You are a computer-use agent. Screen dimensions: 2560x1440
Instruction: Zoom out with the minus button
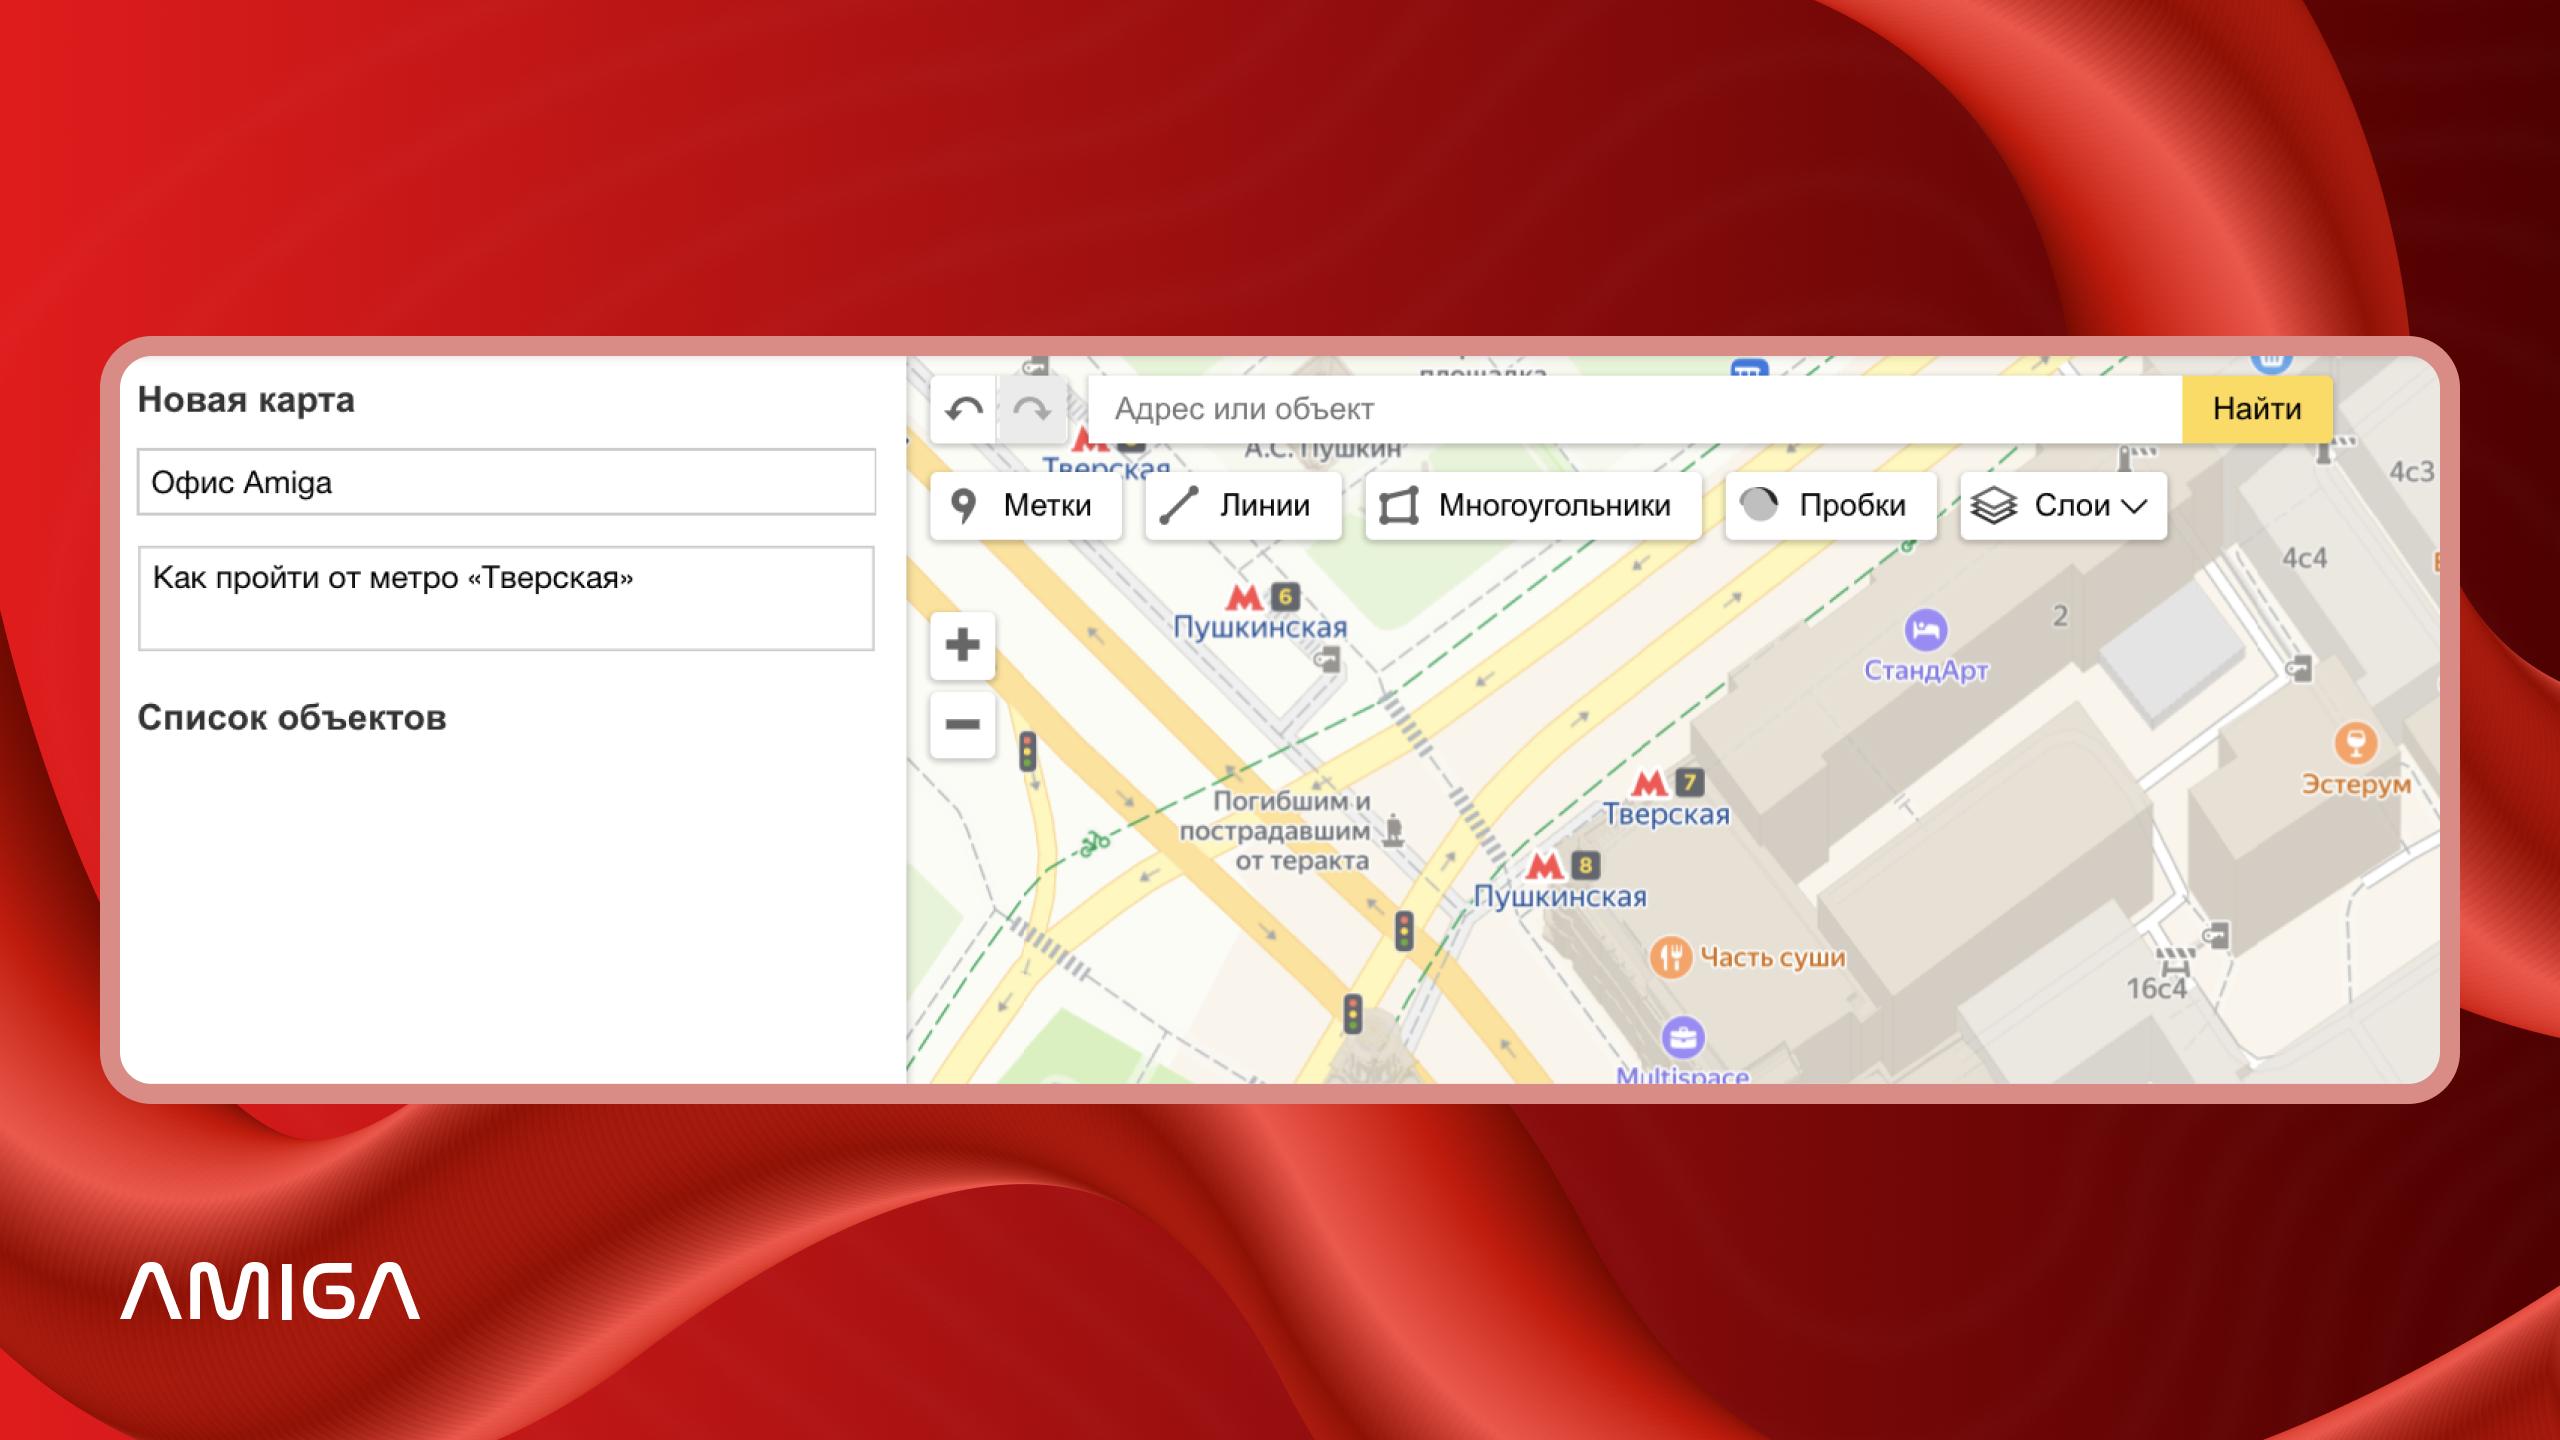point(962,724)
